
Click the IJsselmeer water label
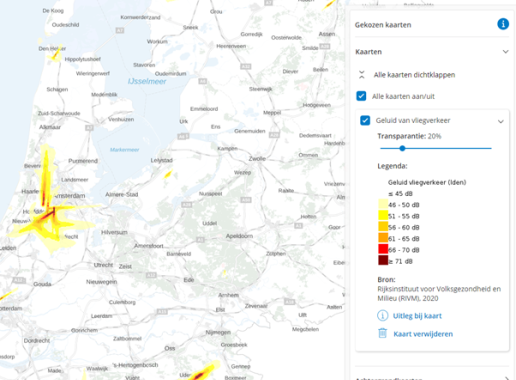coord(147,81)
